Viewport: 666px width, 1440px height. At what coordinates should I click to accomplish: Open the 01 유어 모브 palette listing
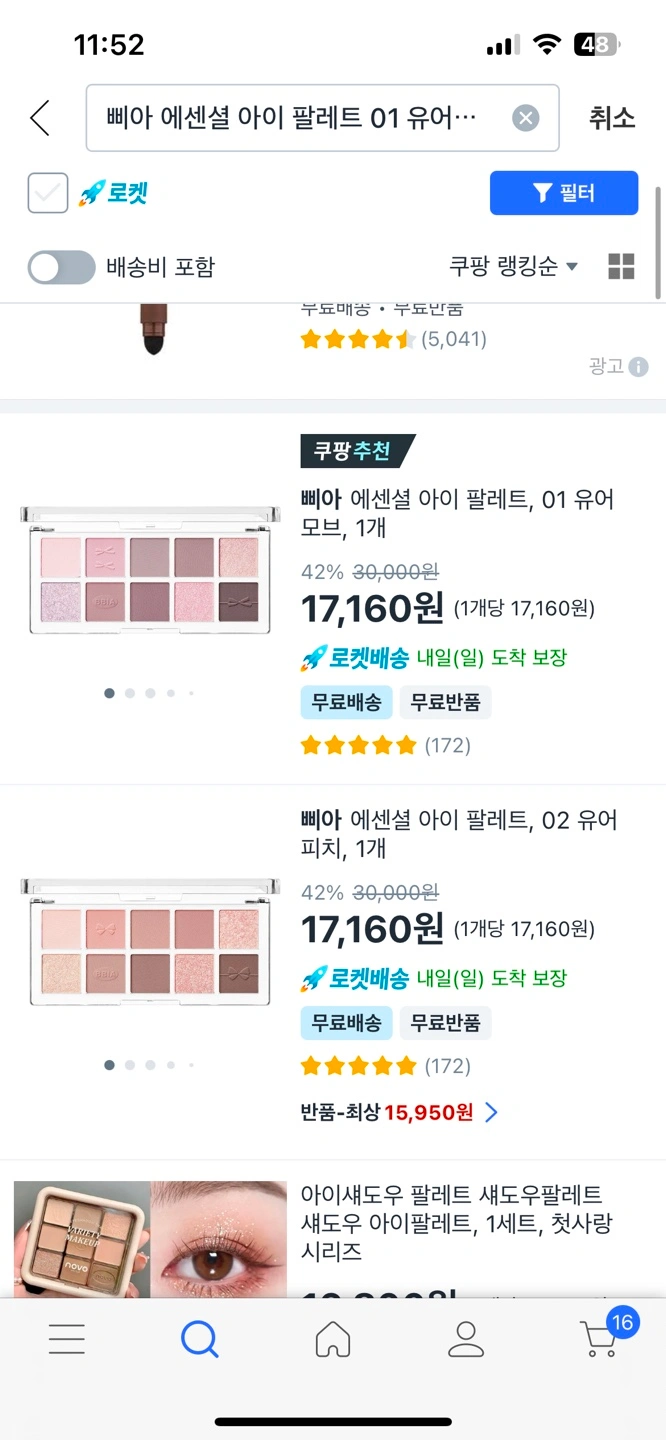[x=457, y=512]
